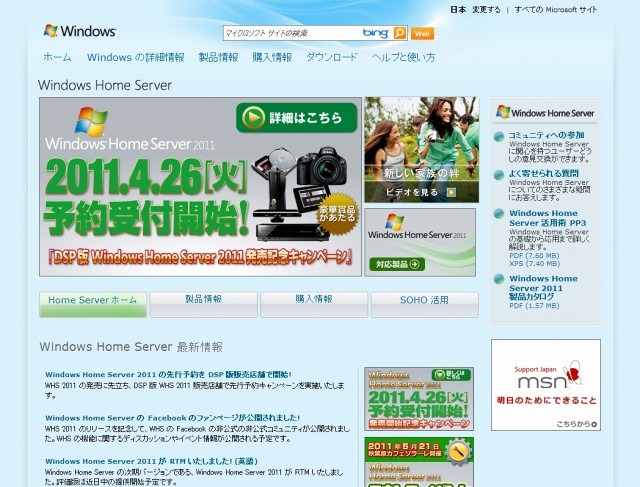
Task: Open the 新しい家族の絆 video thumbnail
Action: 422,149
